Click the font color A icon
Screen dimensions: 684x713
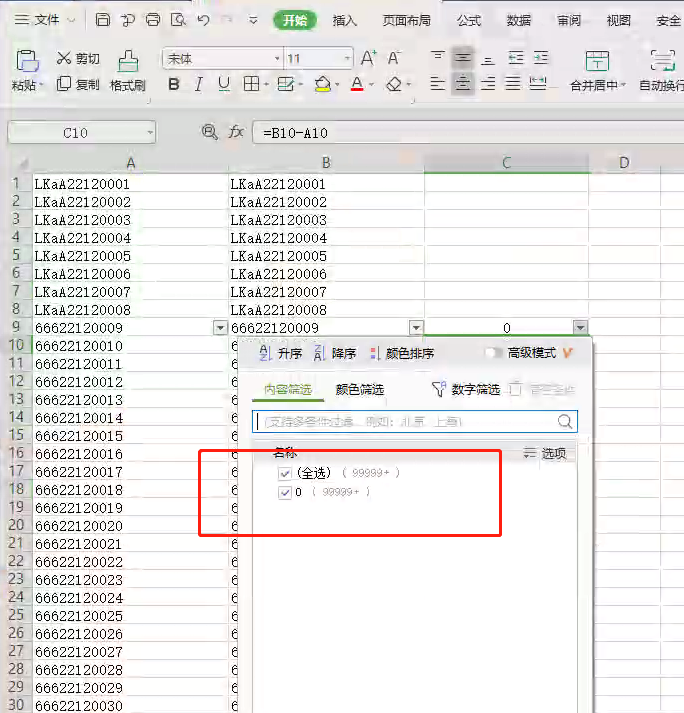point(357,84)
